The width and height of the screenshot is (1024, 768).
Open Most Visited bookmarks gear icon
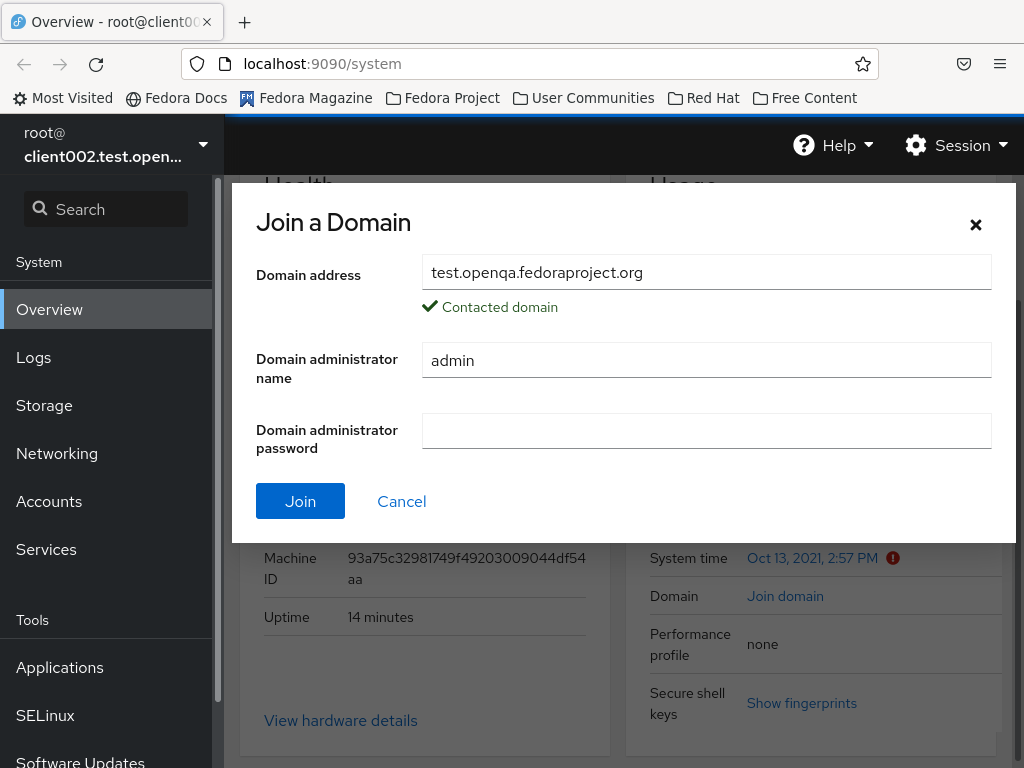20,99
